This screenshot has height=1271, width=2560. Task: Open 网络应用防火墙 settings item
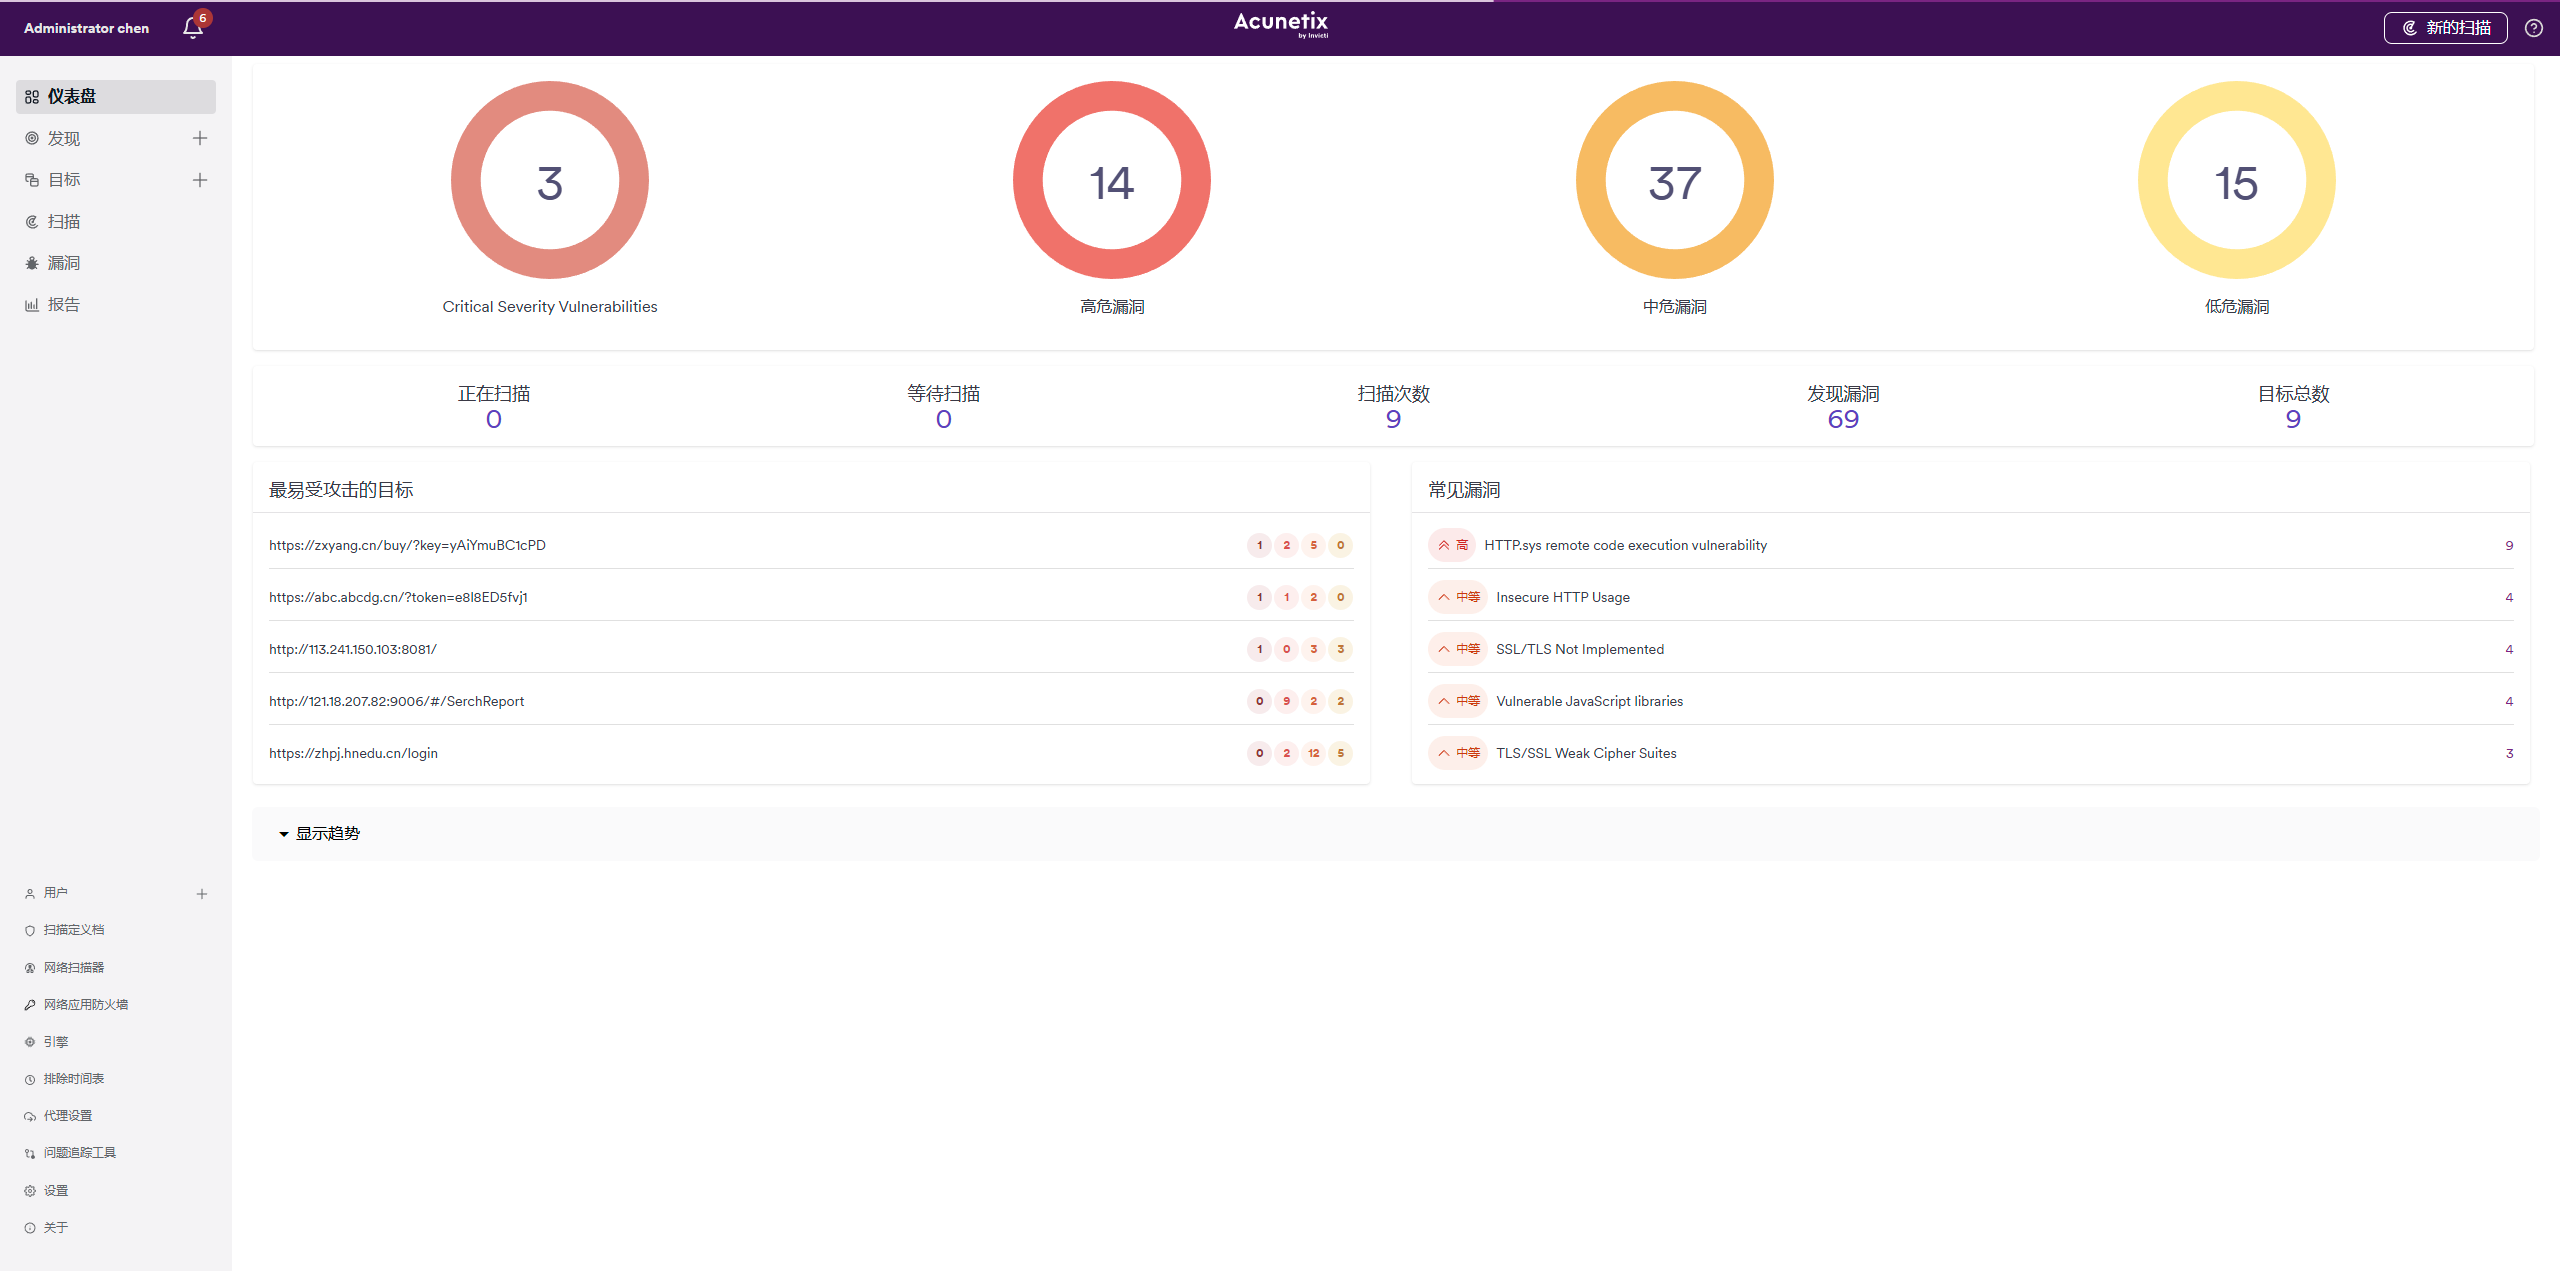pyautogui.click(x=85, y=1005)
